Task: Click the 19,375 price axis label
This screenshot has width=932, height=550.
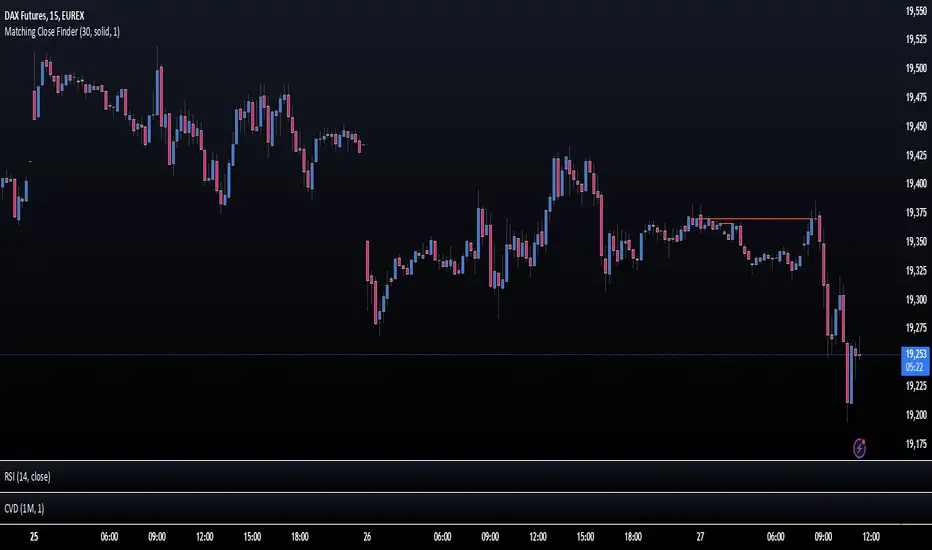Action: pyautogui.click(x=916, y=212)
